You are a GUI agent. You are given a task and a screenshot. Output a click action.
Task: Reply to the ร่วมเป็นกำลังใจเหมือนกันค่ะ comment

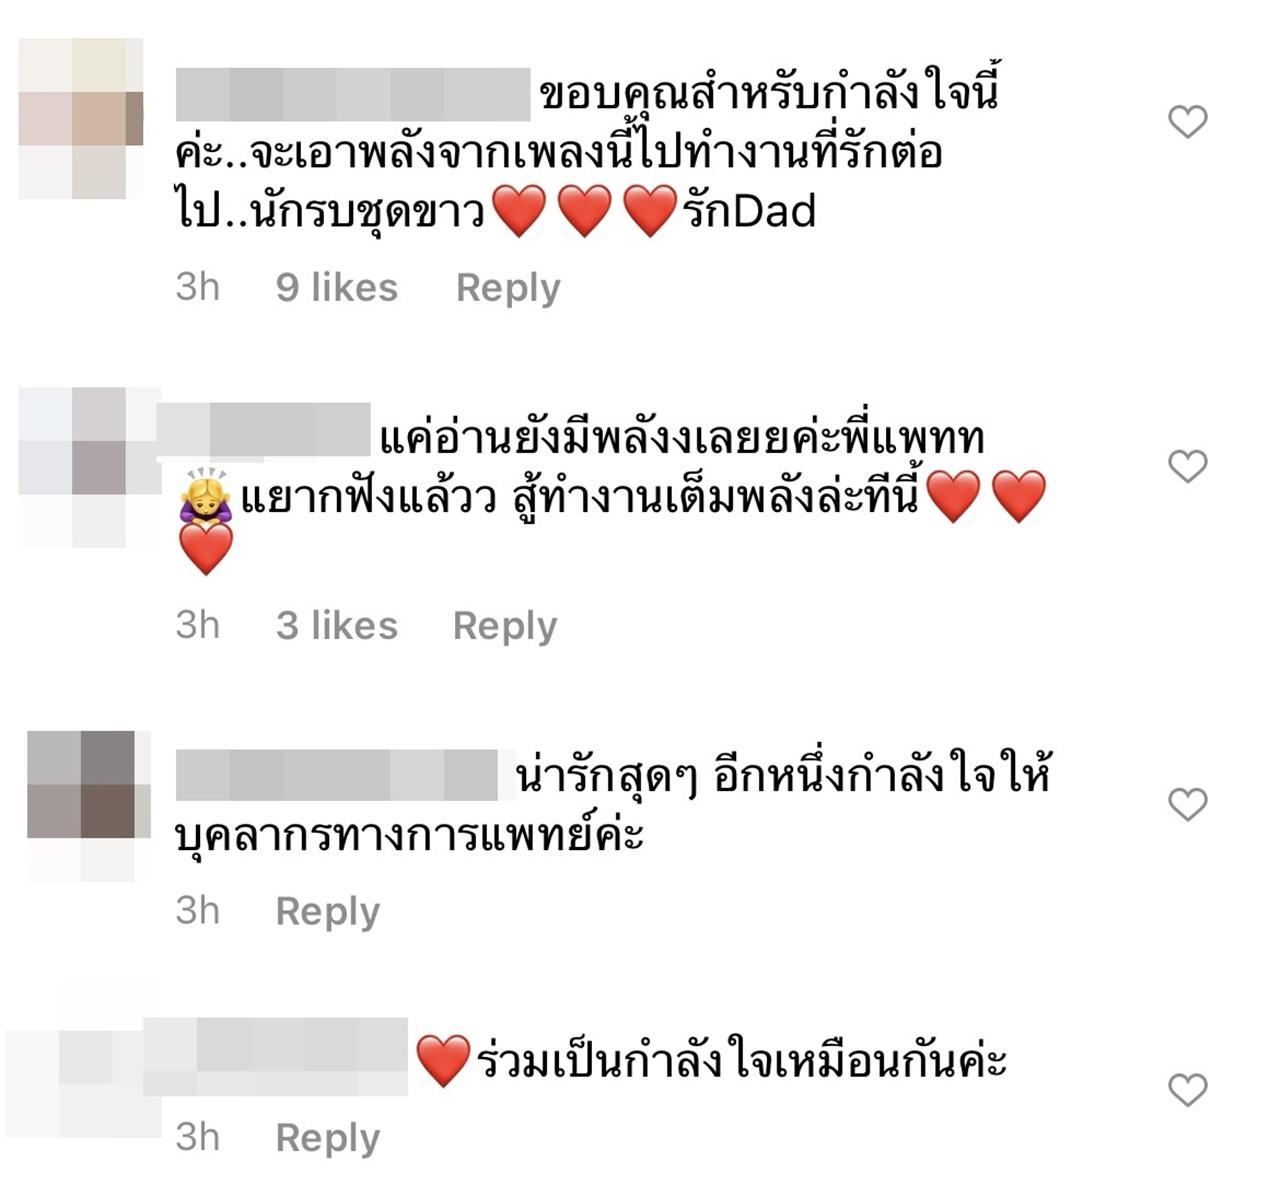tap(328, 1138)
